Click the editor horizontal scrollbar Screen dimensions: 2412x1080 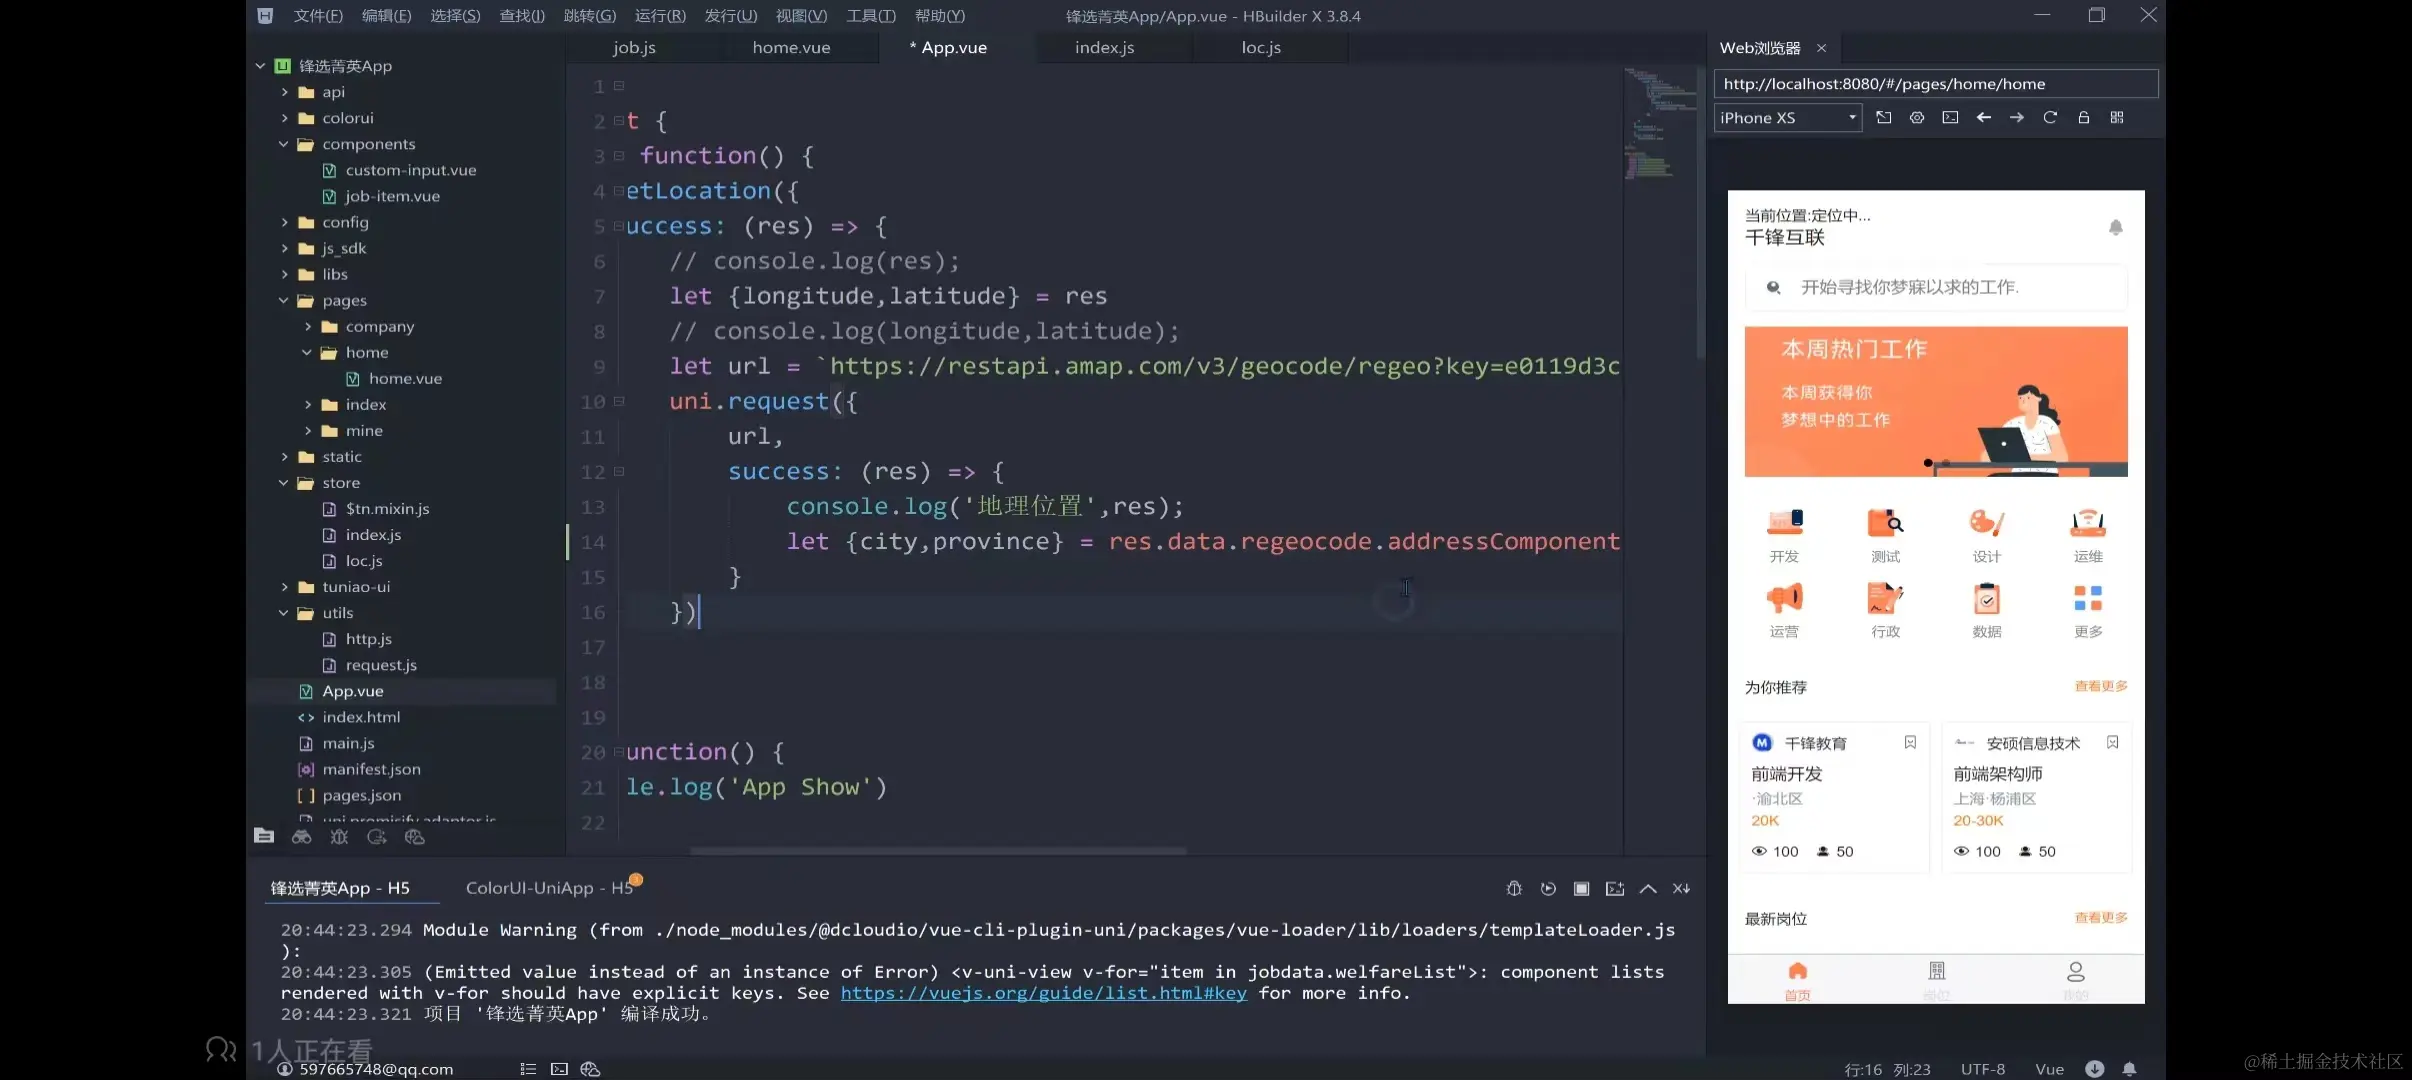pyautogui.click(x=937, y=851)
